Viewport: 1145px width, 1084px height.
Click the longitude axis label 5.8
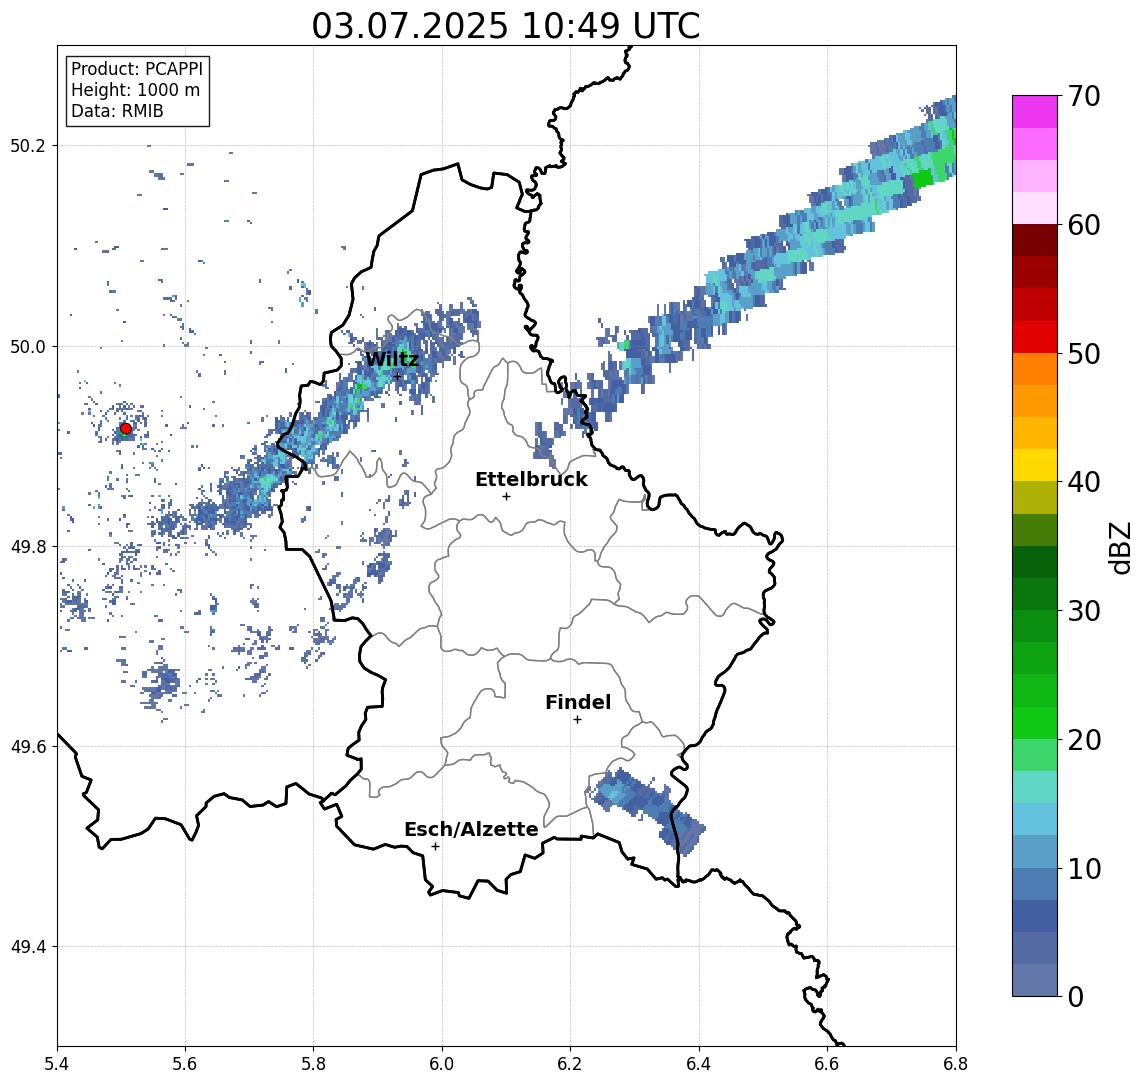point(314,1064)
